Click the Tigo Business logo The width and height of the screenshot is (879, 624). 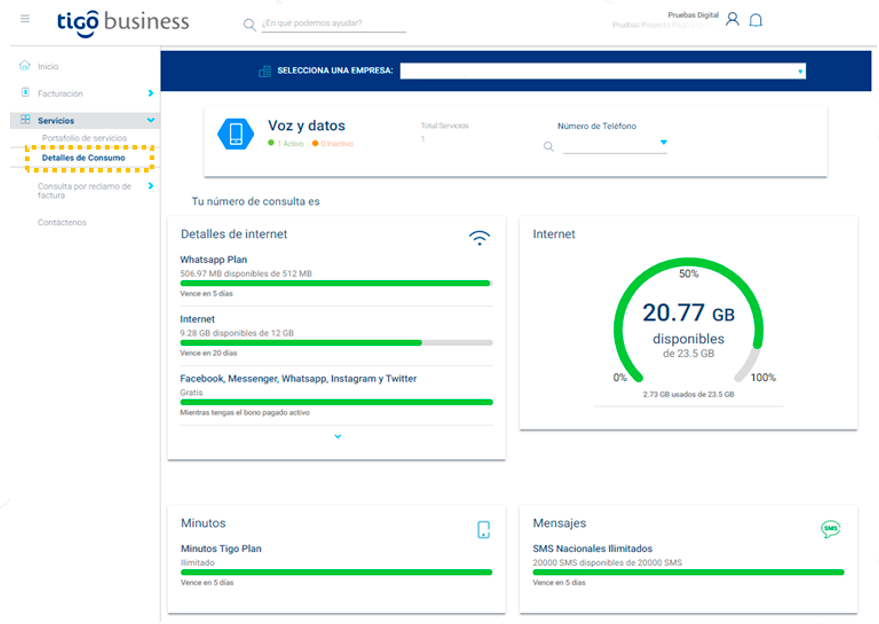coord(123,22)
